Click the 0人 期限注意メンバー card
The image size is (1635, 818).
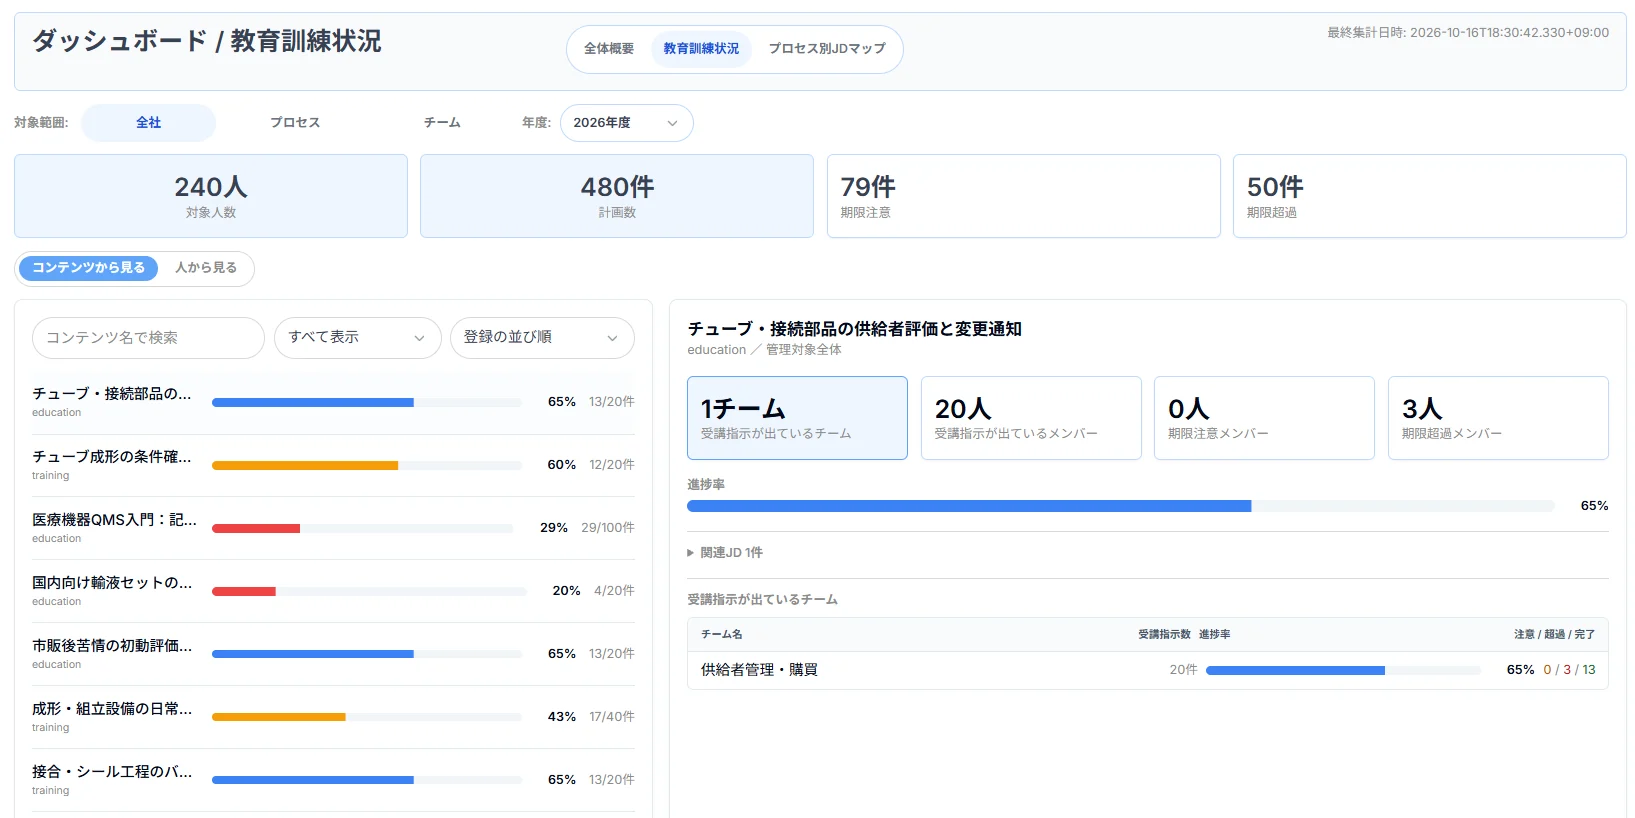click(x=1264, y=418)
